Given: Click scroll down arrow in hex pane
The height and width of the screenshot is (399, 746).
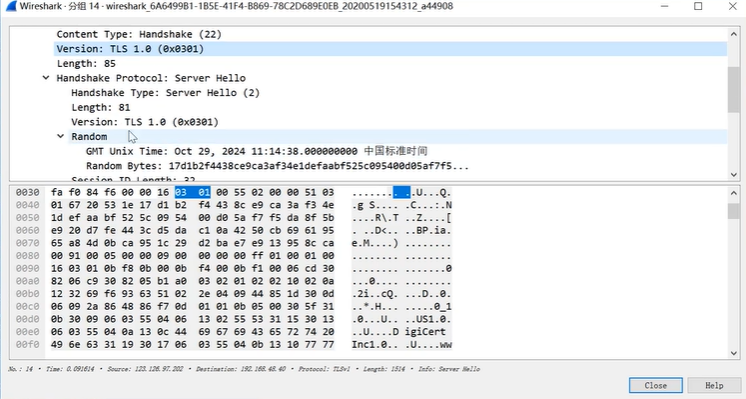Looking at the screenshot, I should [733, 353].
